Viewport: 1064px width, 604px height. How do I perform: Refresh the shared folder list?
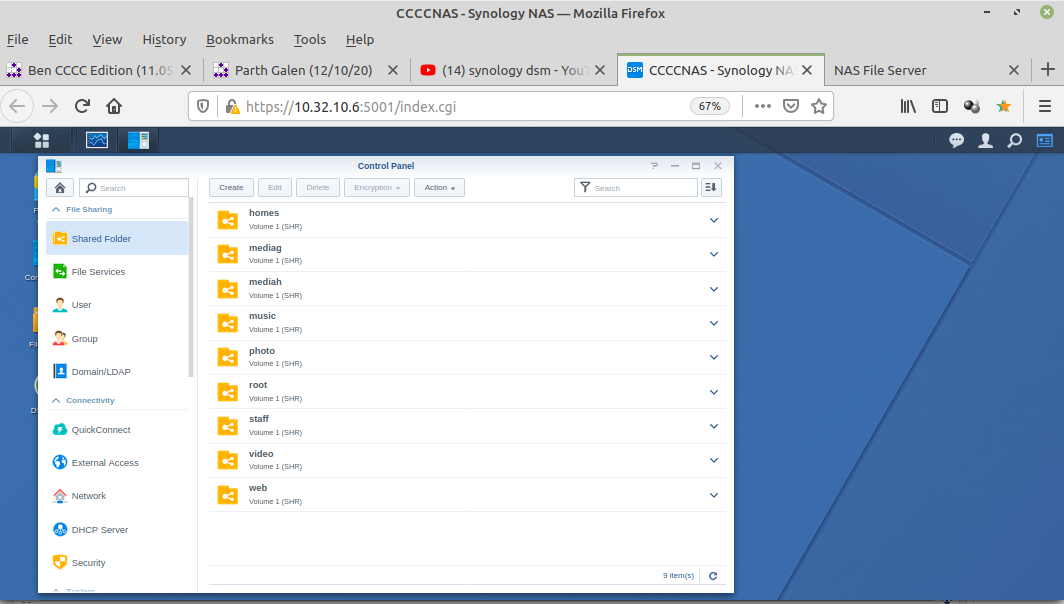coord(713,575)
